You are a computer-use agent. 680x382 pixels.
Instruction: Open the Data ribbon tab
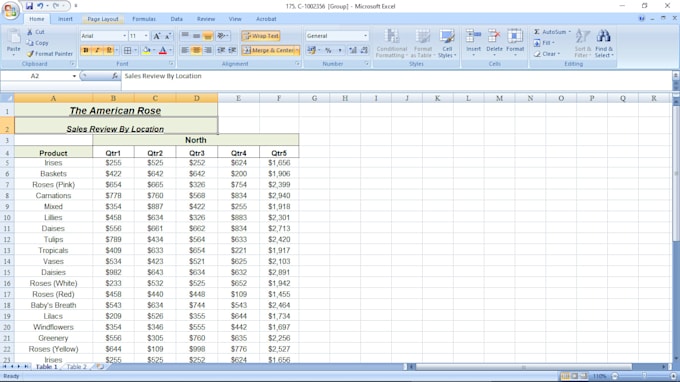coord(177,19)
